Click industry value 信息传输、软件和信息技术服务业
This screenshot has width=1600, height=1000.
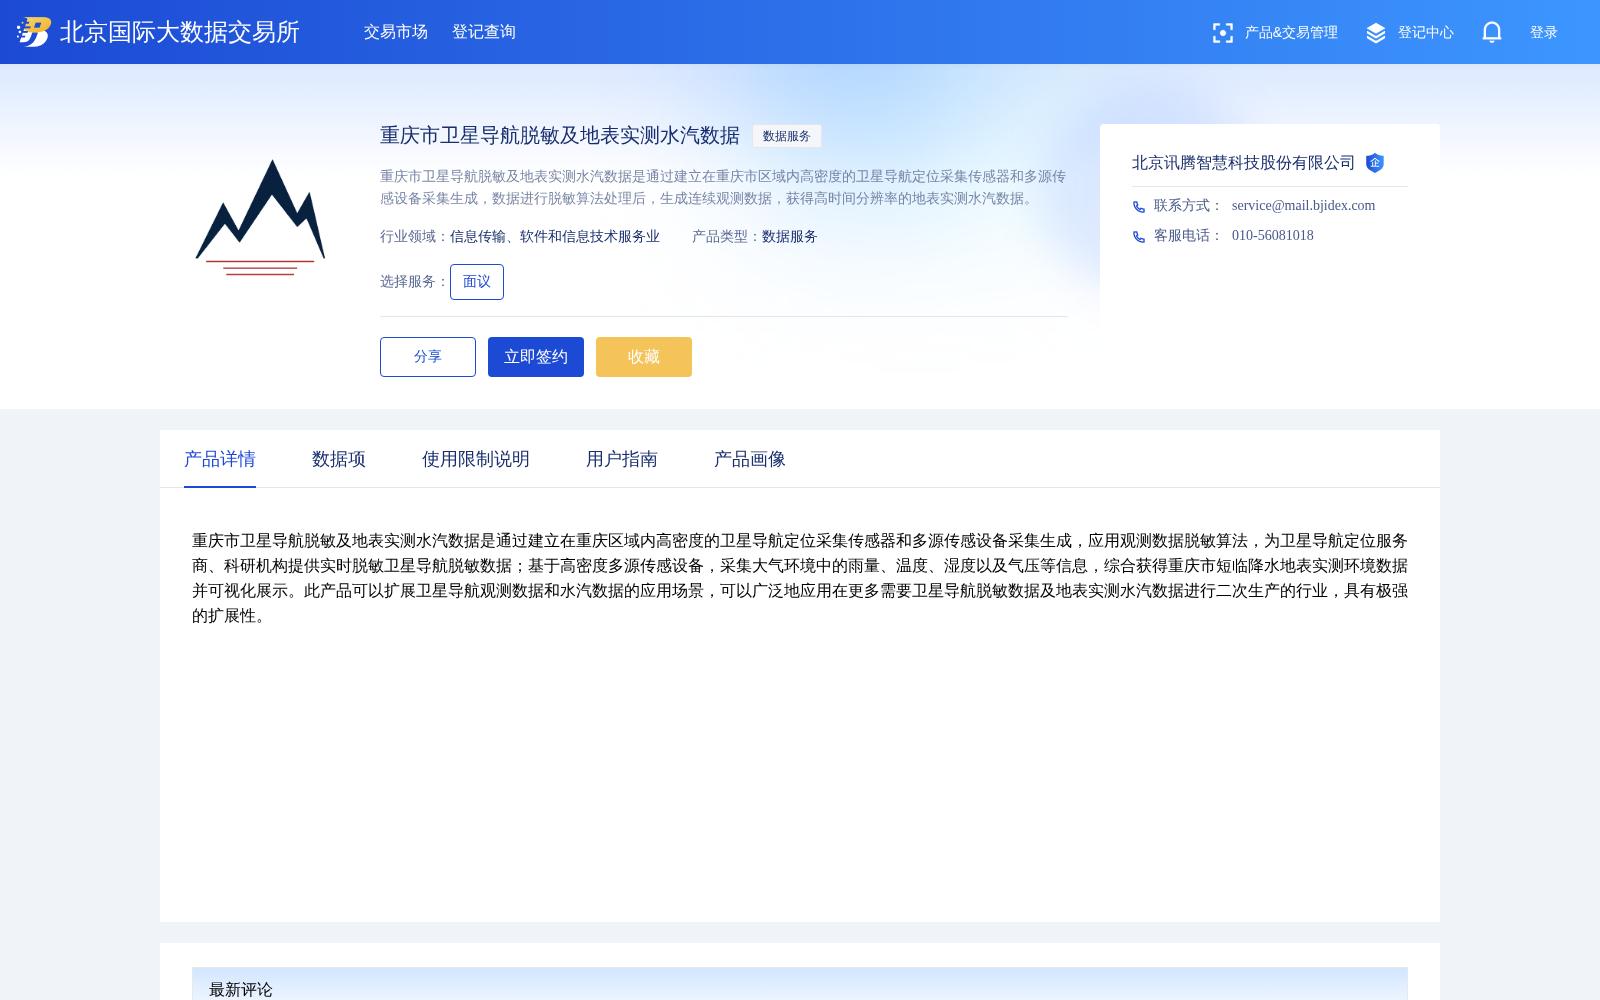point(555,237)
